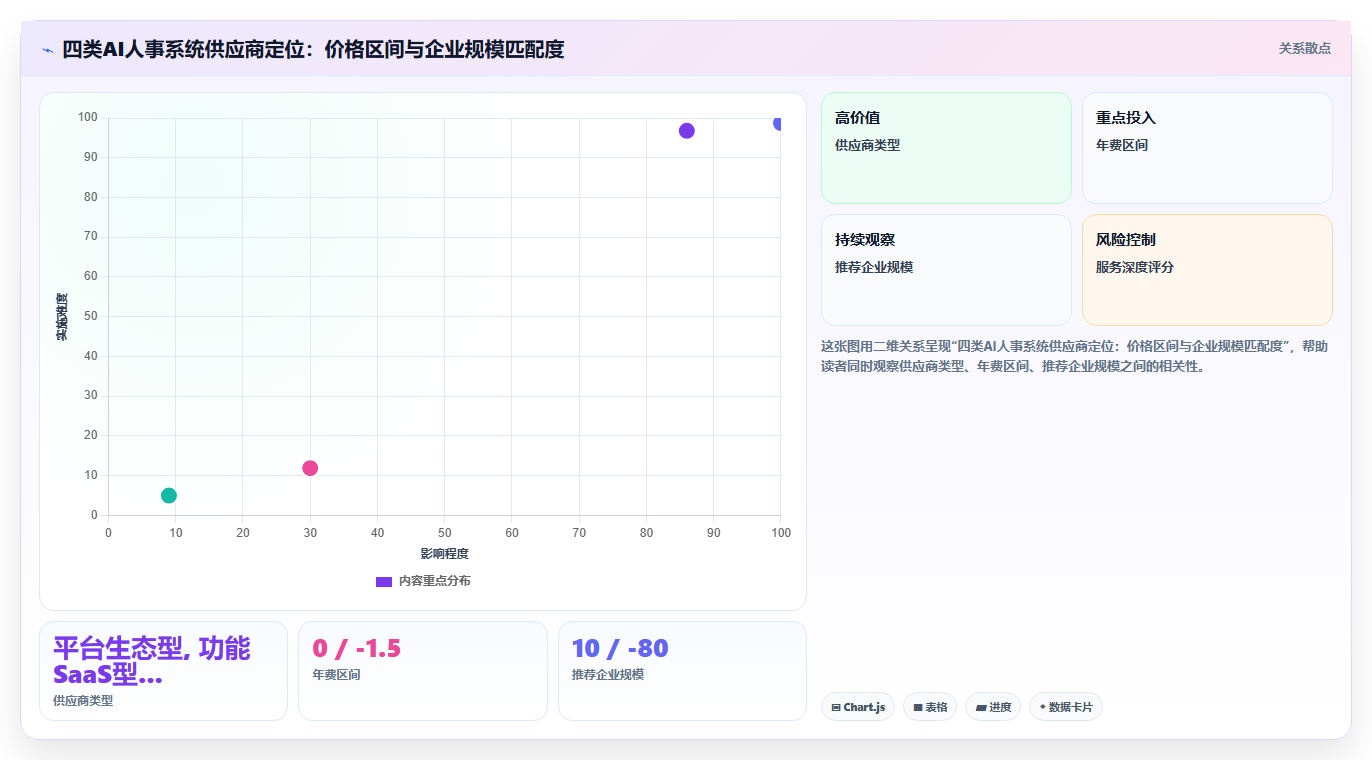This screenshot has width=1372, height=760.
Task: Click 服务深度评分 text in 风险控制 card
Action: click(1135, 267)
